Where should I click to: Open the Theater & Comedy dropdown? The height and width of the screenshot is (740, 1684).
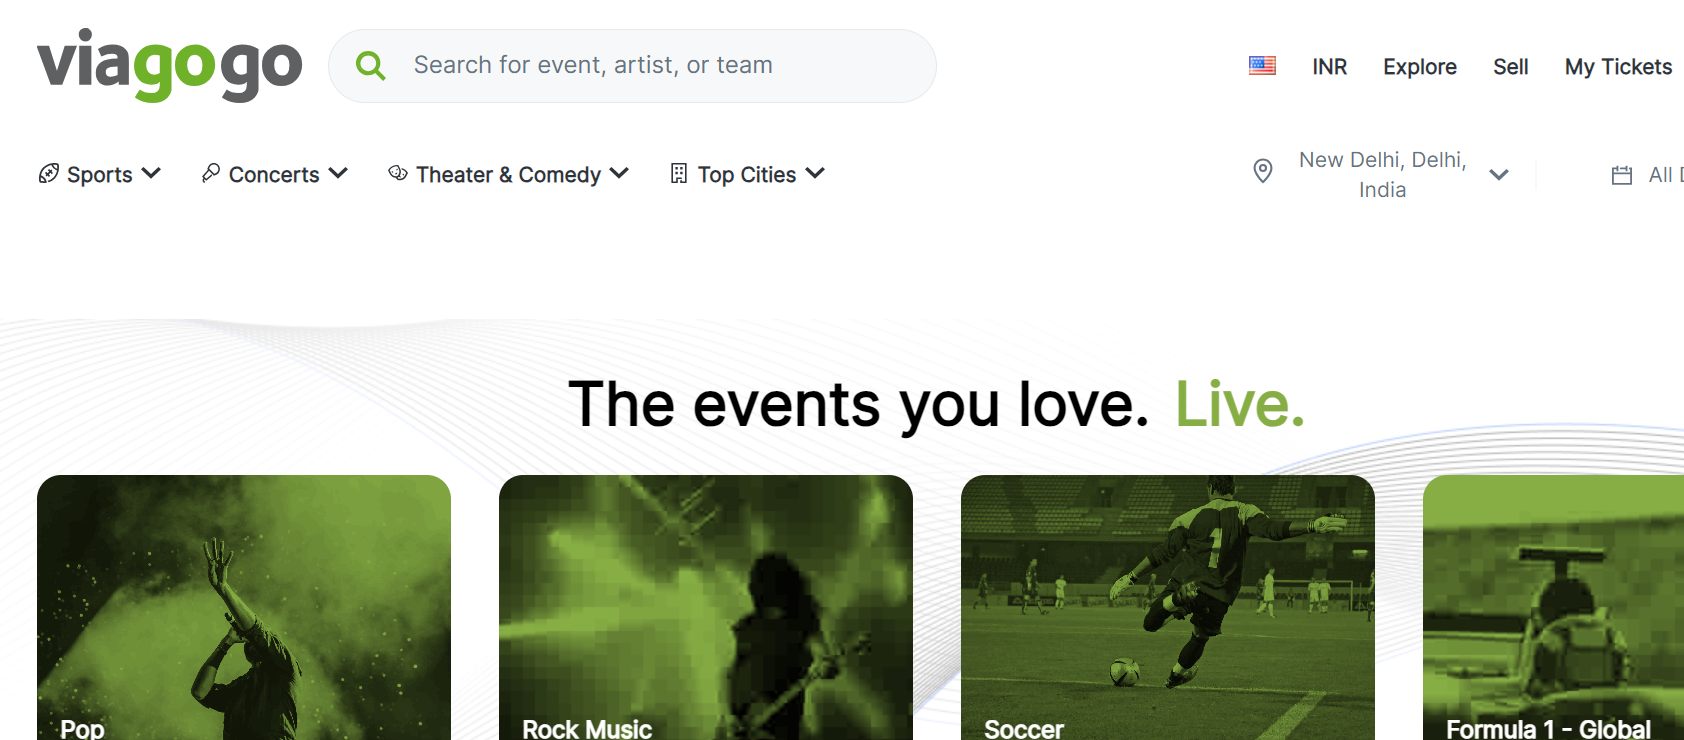(620, 173)
